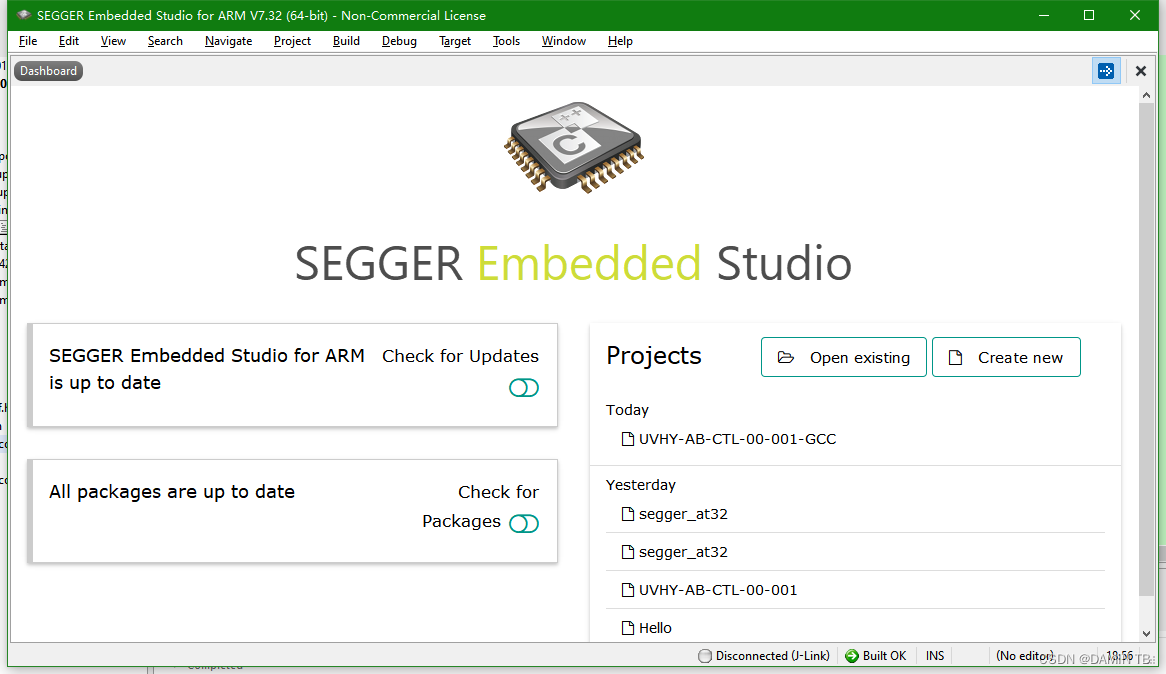Toggle Check for Updates switch
Image resolution: width=1166 pixels, height=674 pixels.
(x=524, y=388)
